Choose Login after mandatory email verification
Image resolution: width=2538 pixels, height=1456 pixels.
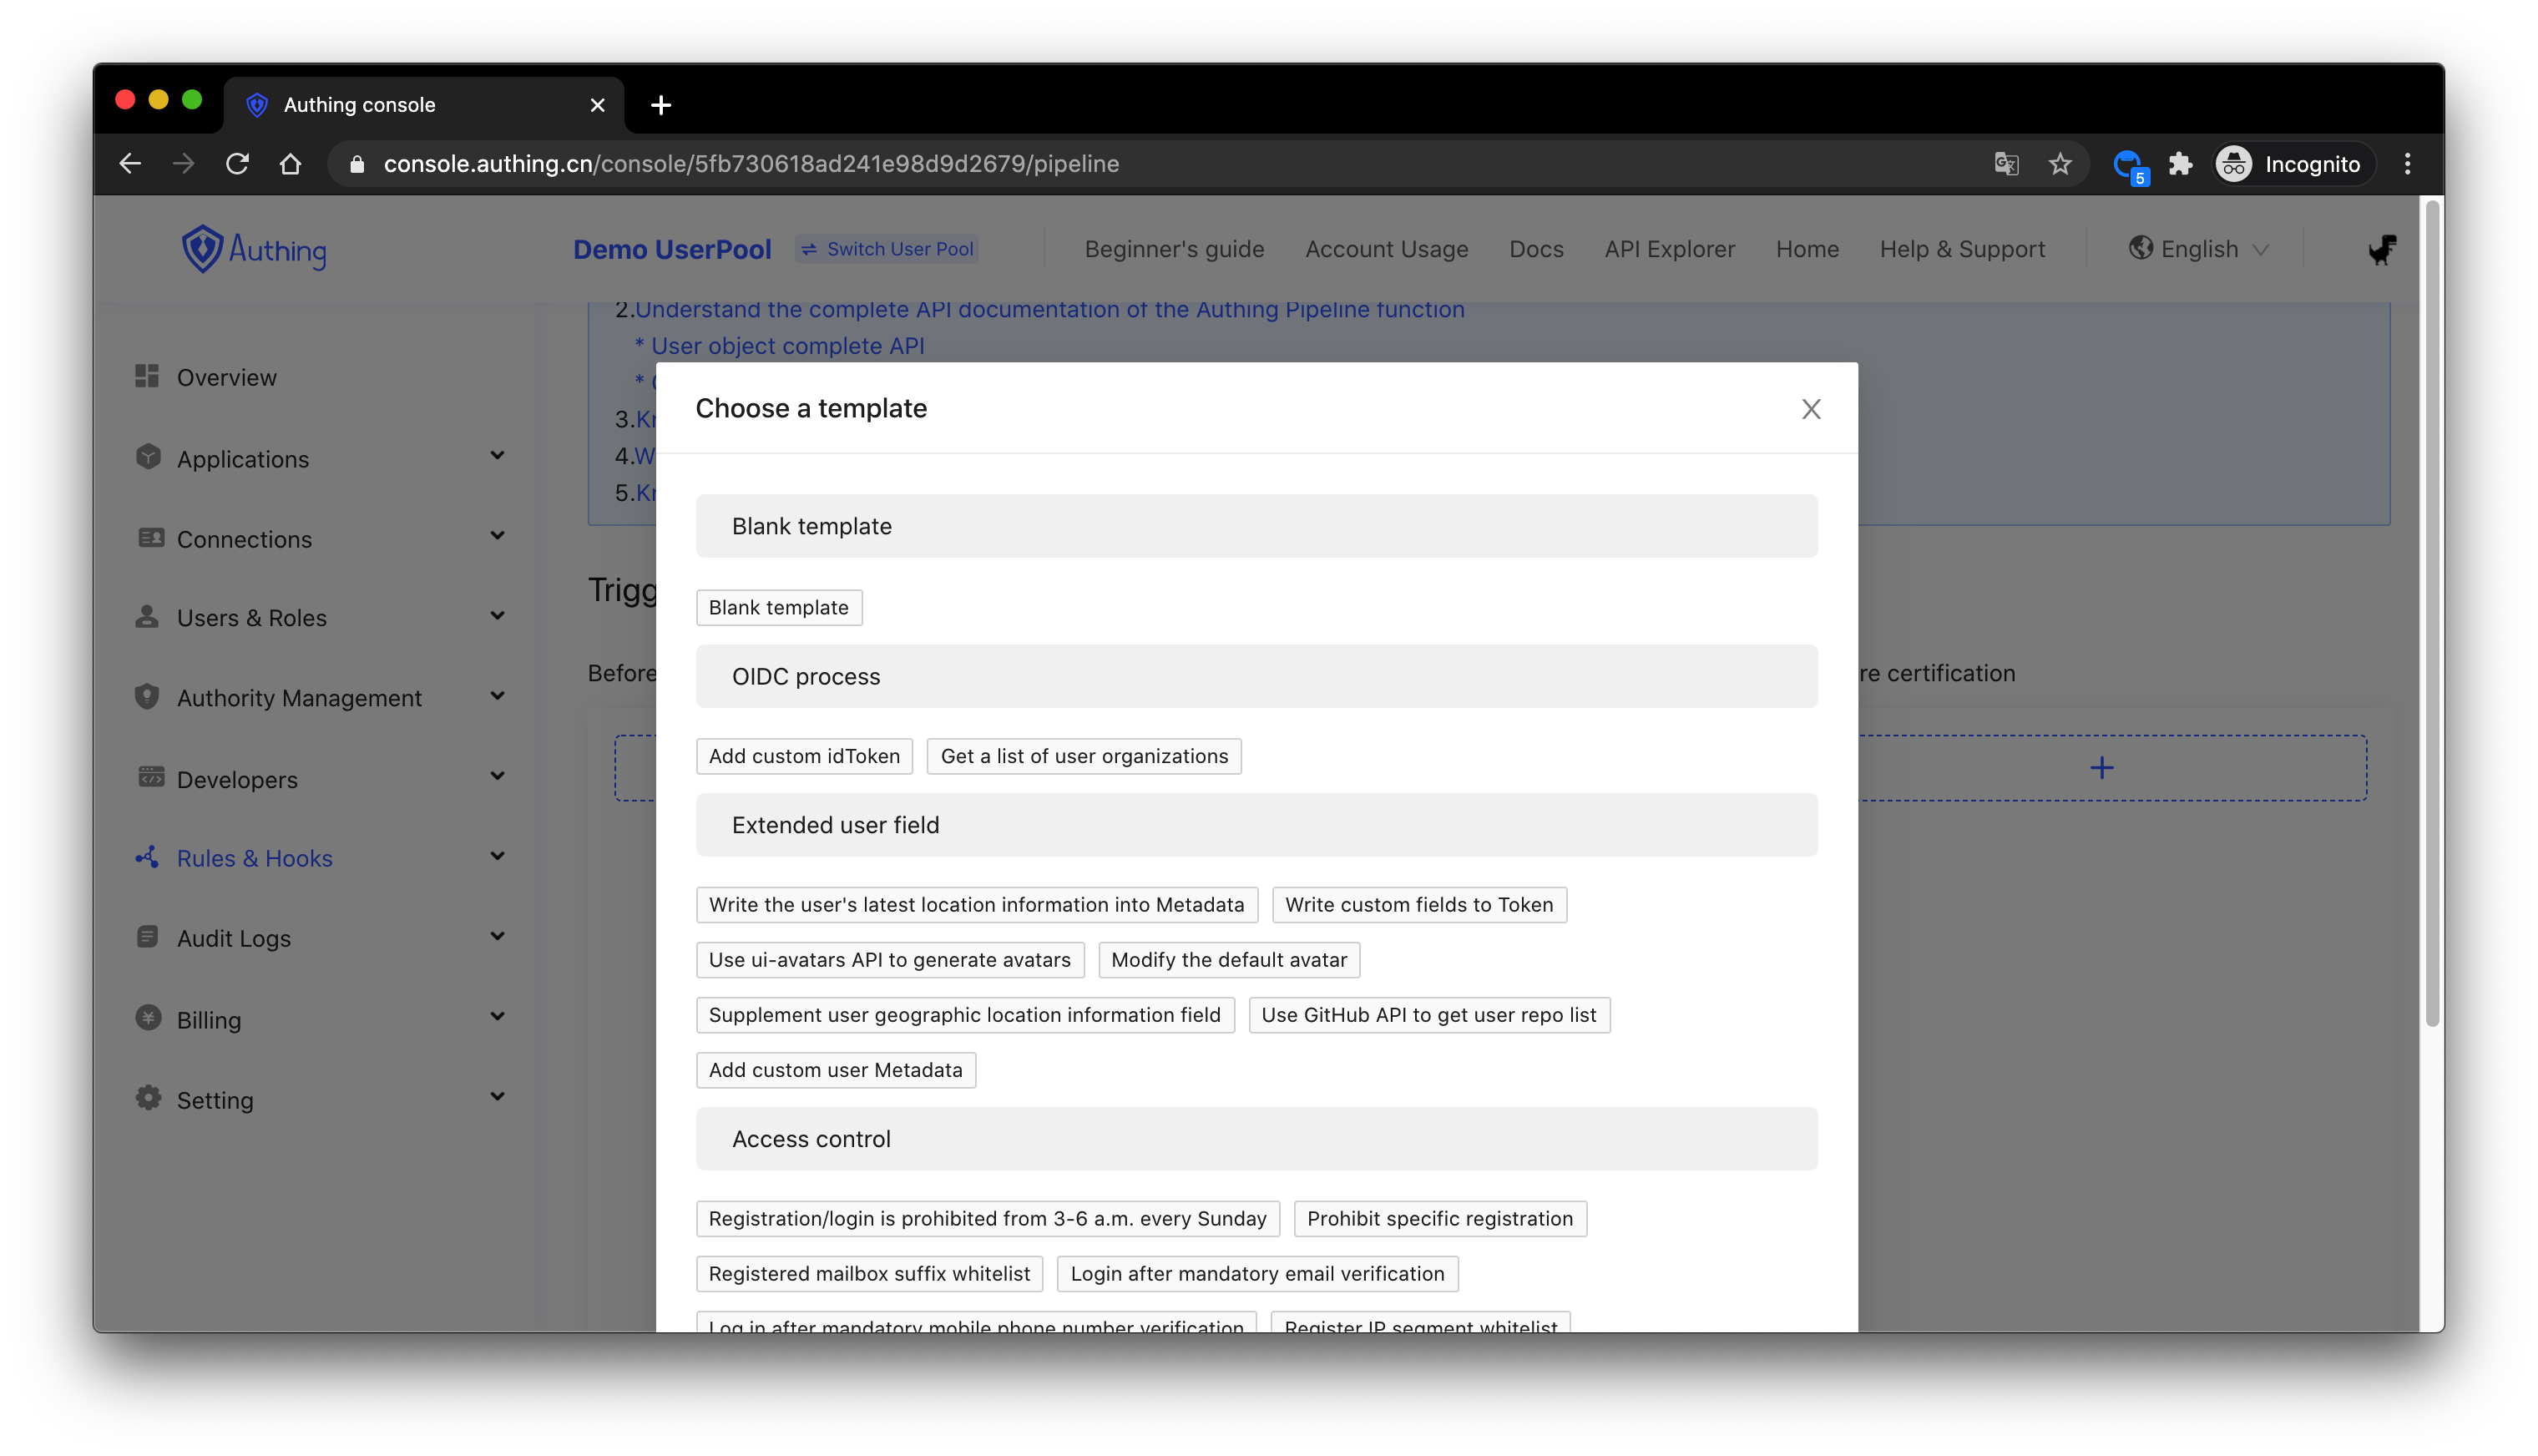coord(1257,1274)
